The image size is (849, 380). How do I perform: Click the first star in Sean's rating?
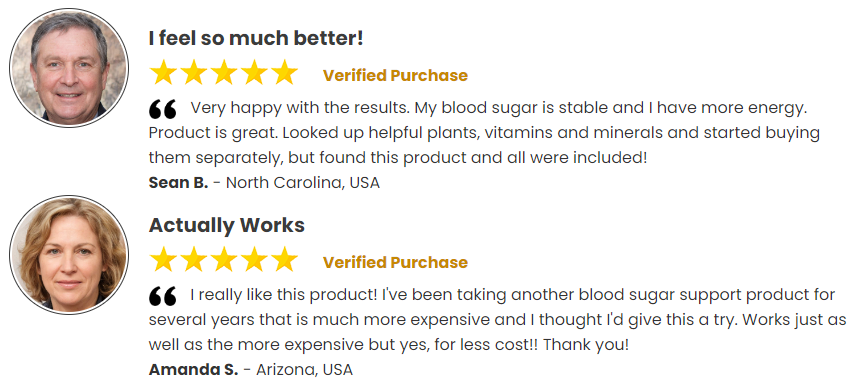[163, 73]
